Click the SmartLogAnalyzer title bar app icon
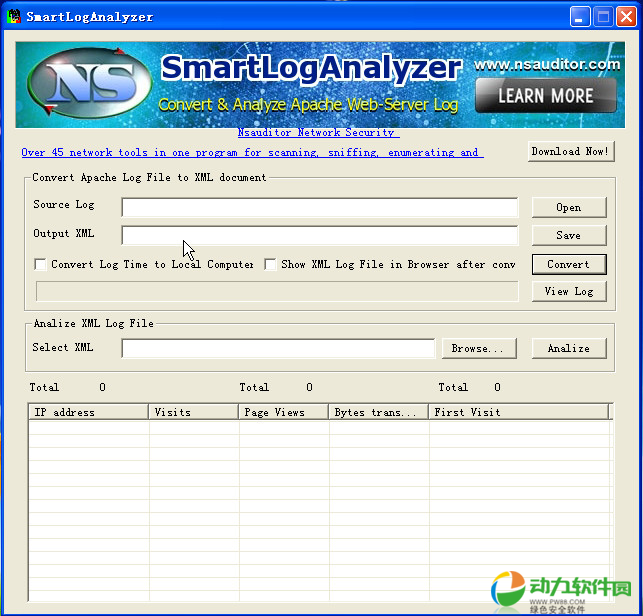Screen dimensions: 643x616 click(14, 16)
